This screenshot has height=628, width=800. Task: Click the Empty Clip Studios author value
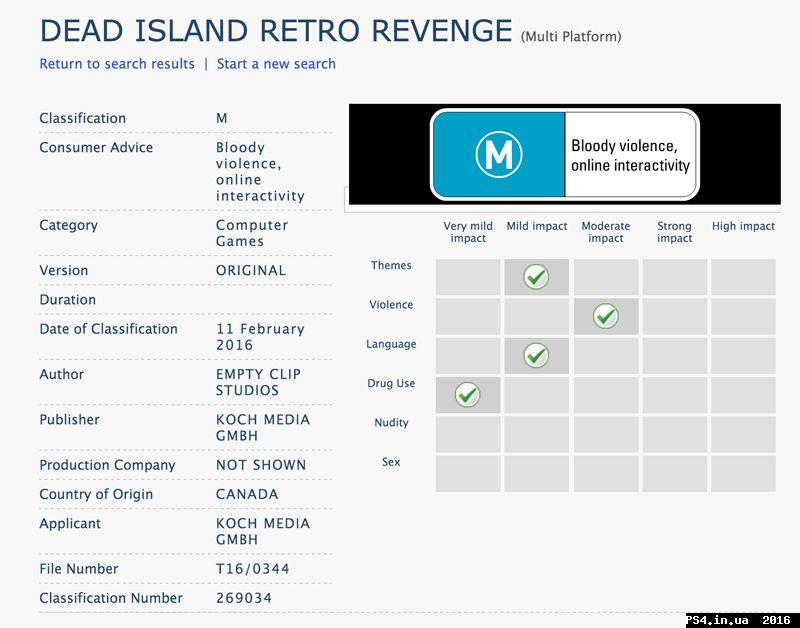point(258,382)
